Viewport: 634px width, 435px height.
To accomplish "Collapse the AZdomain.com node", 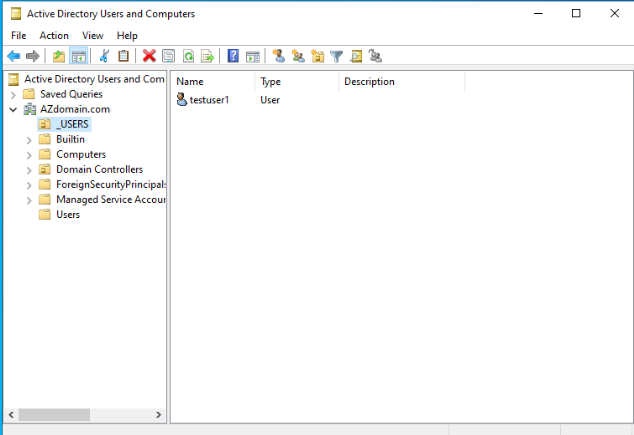I will coord(13,110).
